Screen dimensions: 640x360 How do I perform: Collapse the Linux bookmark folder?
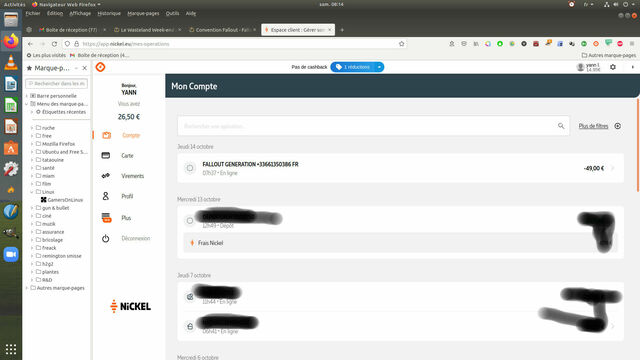32,192
